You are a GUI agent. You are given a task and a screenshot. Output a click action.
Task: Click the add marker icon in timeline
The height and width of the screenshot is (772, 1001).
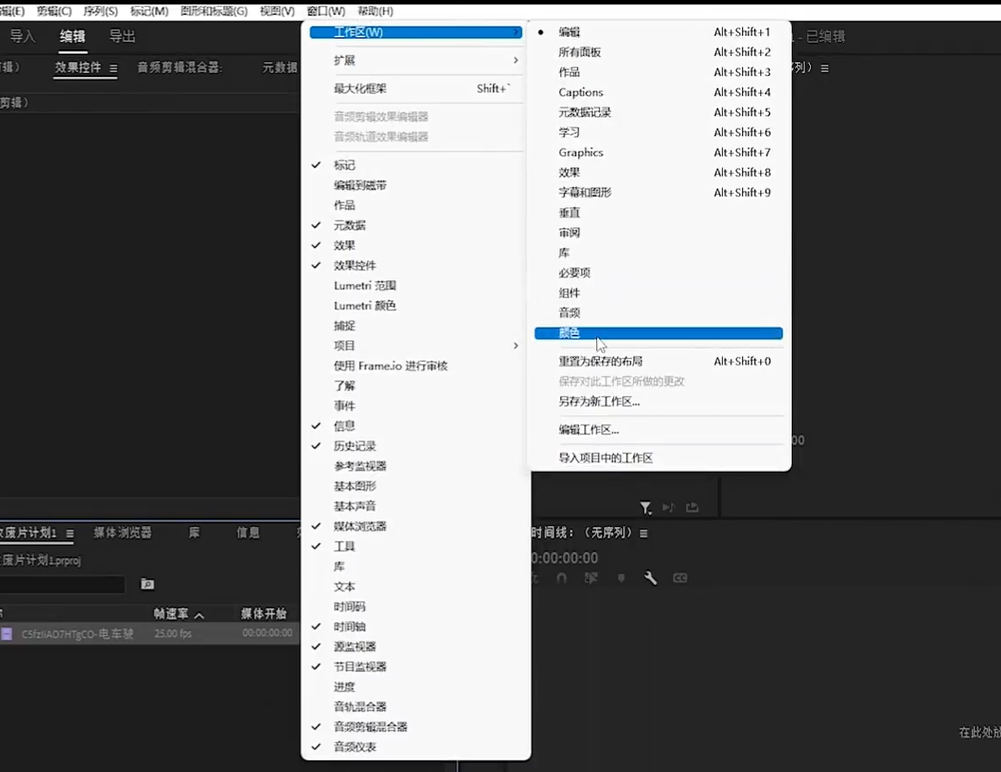point(621,578)
